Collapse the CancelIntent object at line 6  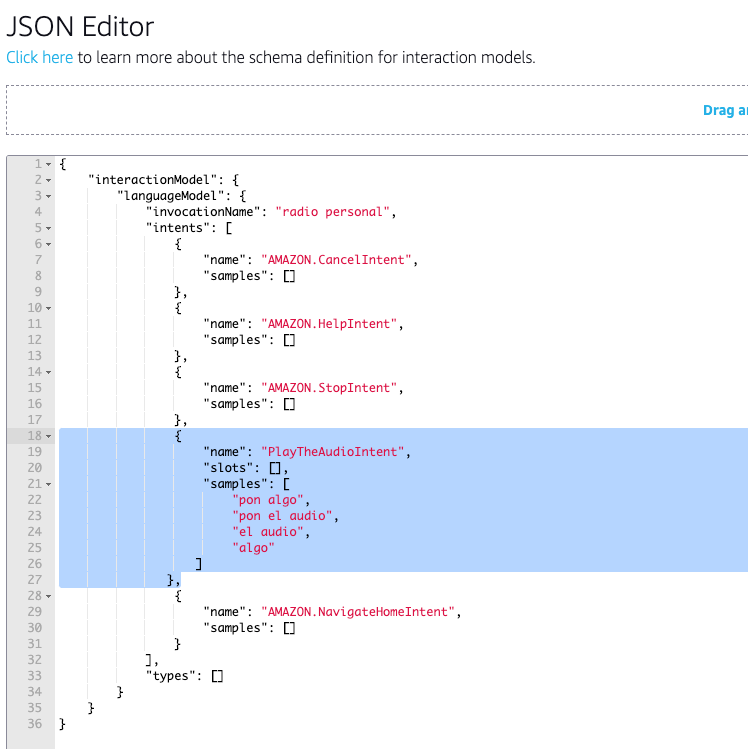[x=49, y=244]
